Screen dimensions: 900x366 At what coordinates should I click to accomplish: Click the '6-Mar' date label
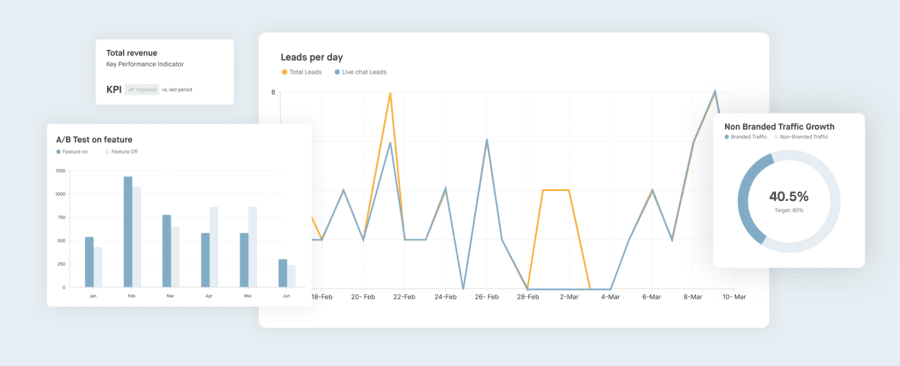click(652, 297)
